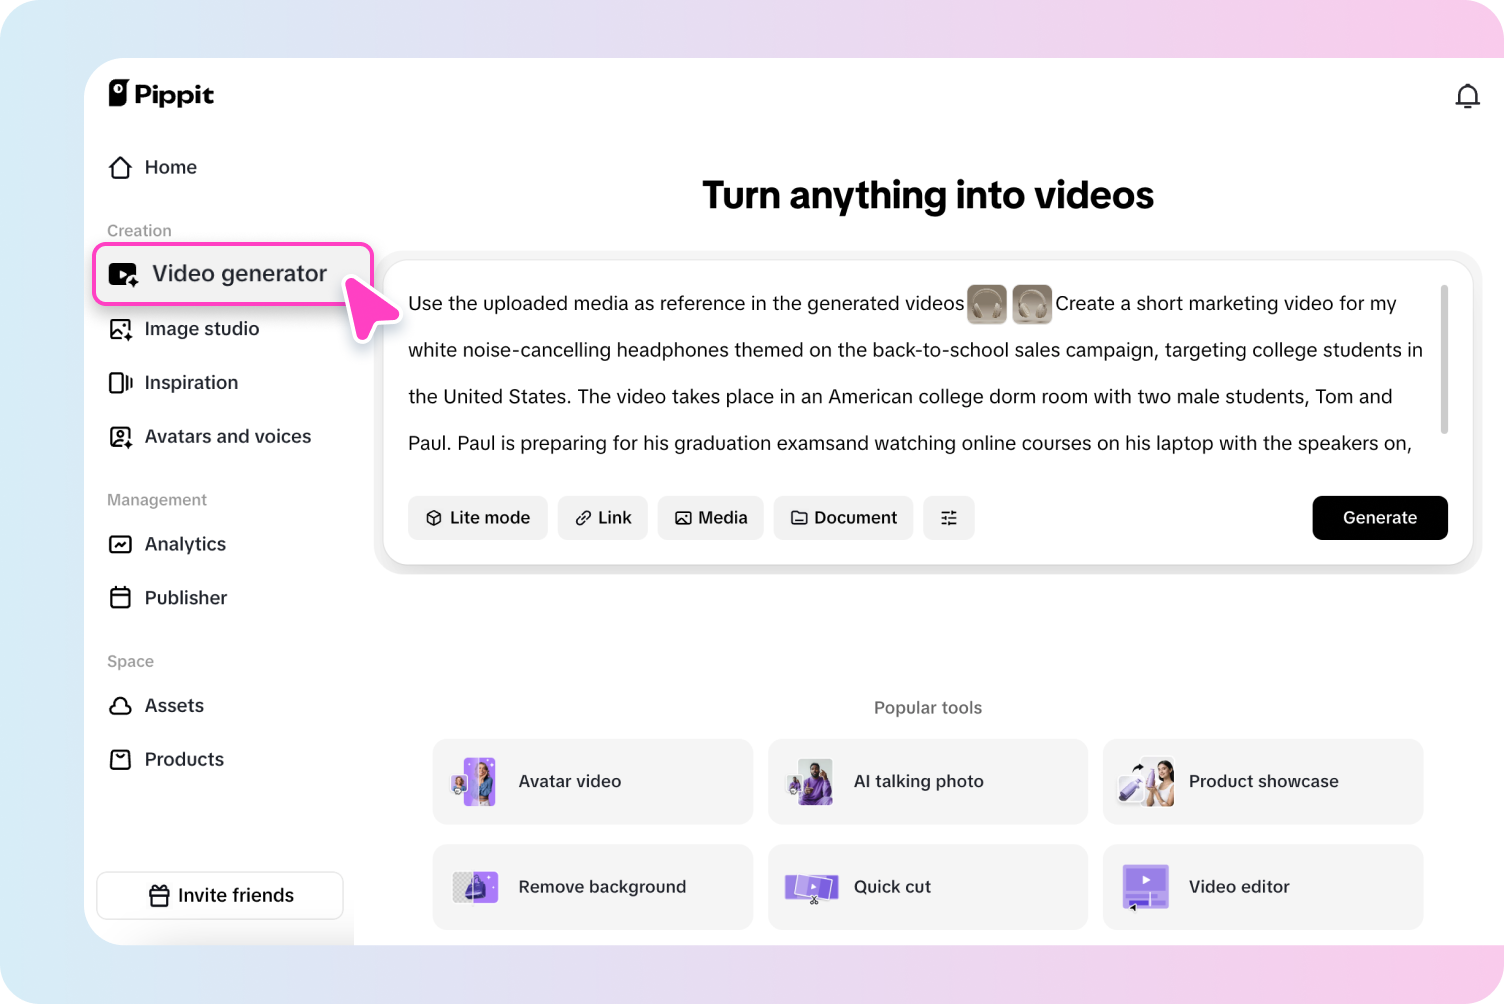The width and height of the screenshot is (1504, 1004).
Task: Launch the Video editor
Action: tap(1262, 886)
